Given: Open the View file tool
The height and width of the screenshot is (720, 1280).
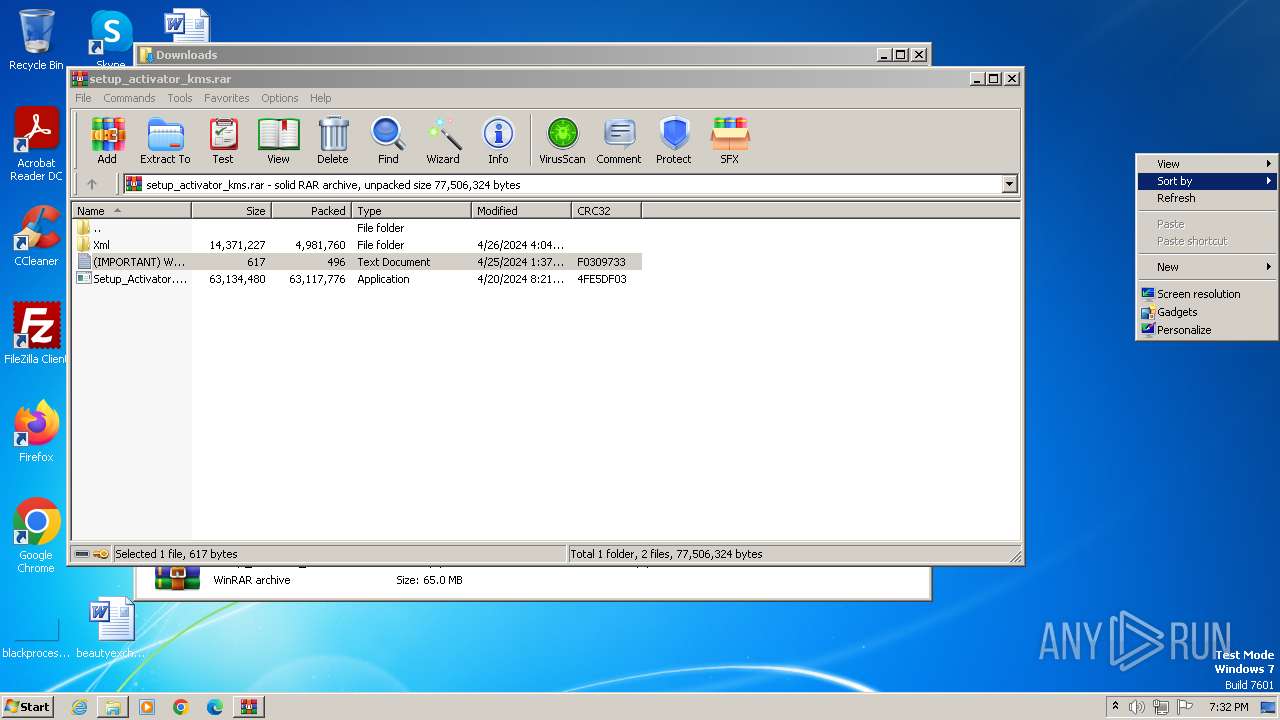Looking at the screenshot, I should pos(278,140).
